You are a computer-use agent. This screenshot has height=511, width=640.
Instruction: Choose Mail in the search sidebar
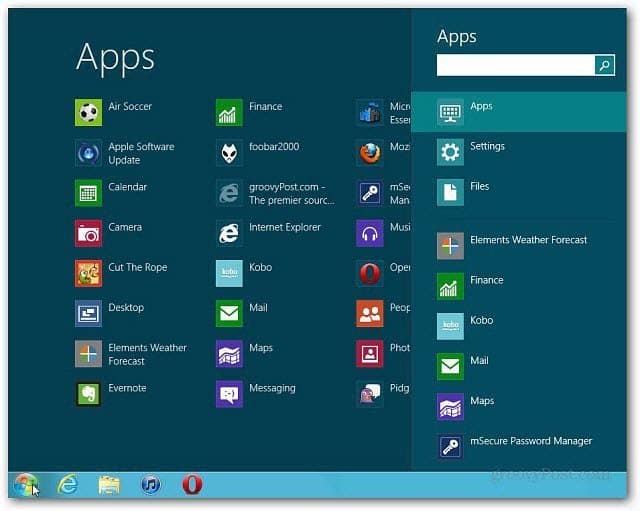pos(518,367)
